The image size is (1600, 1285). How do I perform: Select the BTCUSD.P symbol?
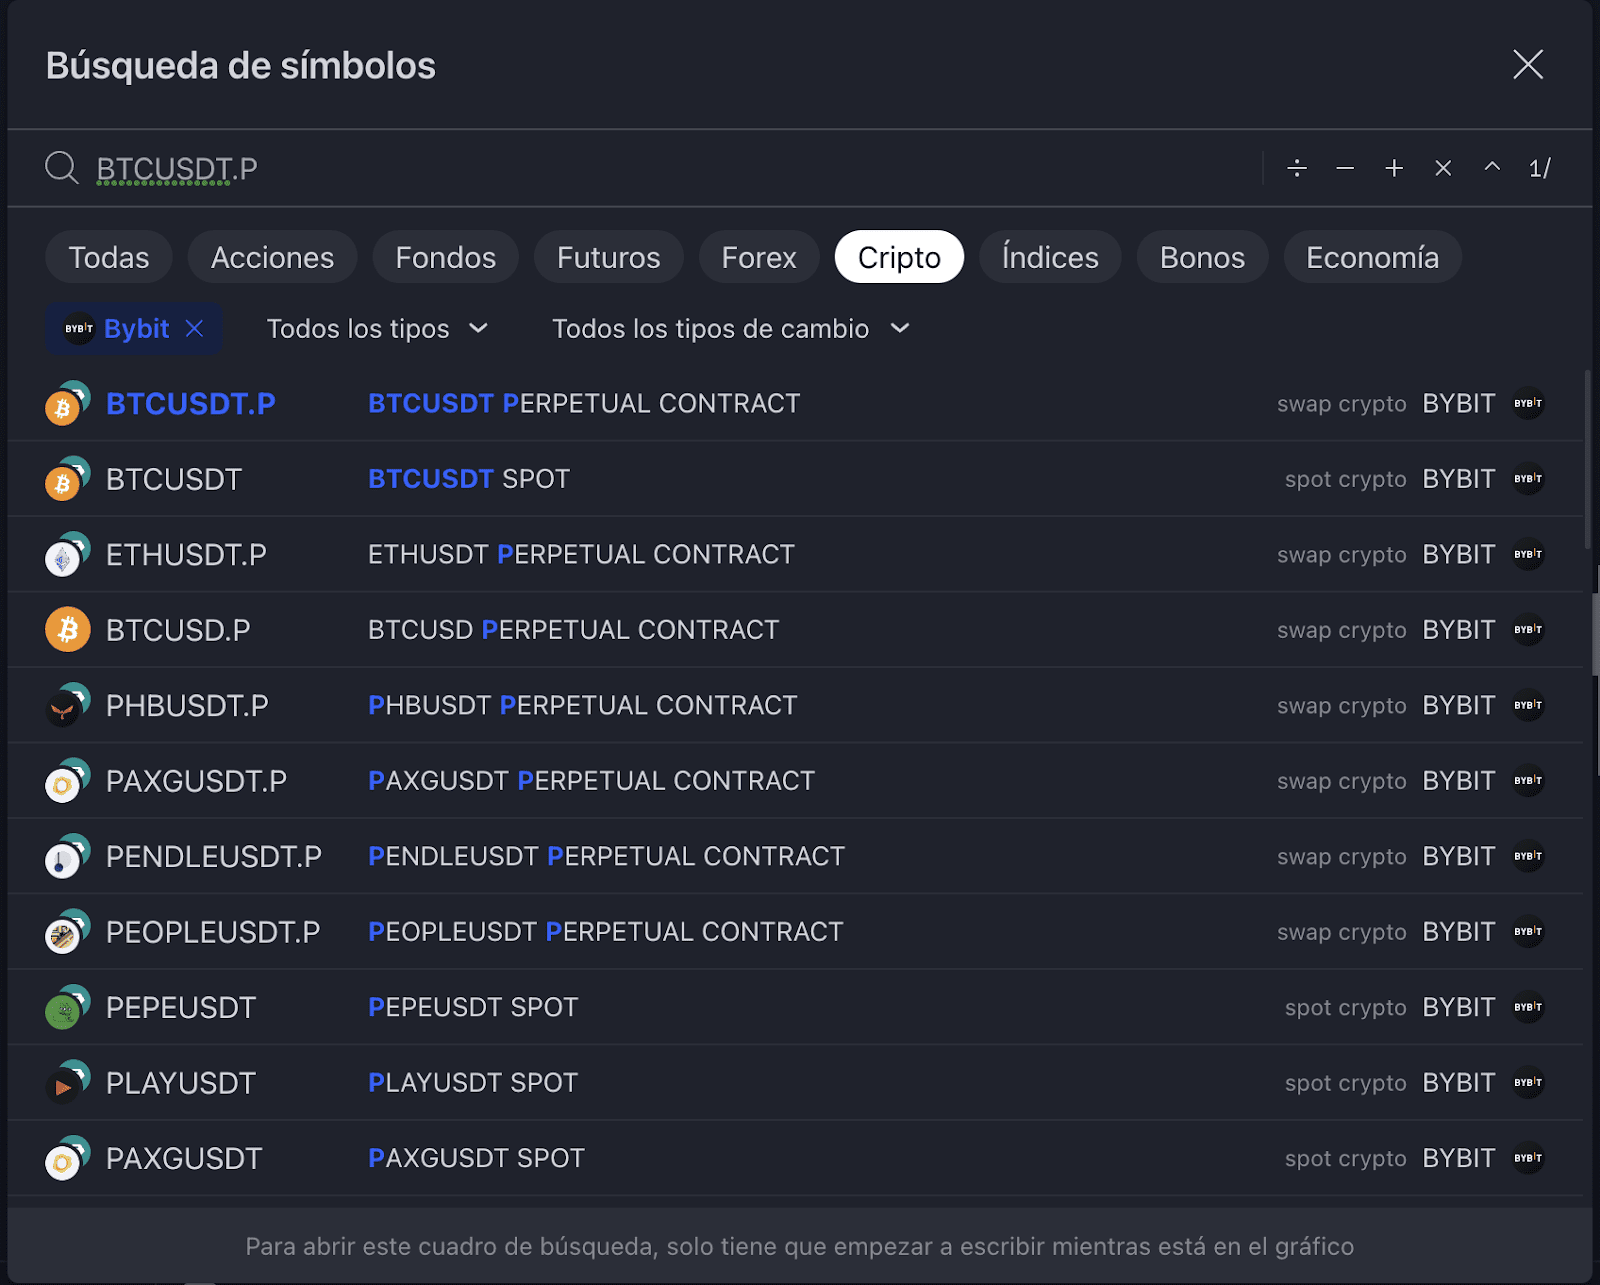point(178,630)
